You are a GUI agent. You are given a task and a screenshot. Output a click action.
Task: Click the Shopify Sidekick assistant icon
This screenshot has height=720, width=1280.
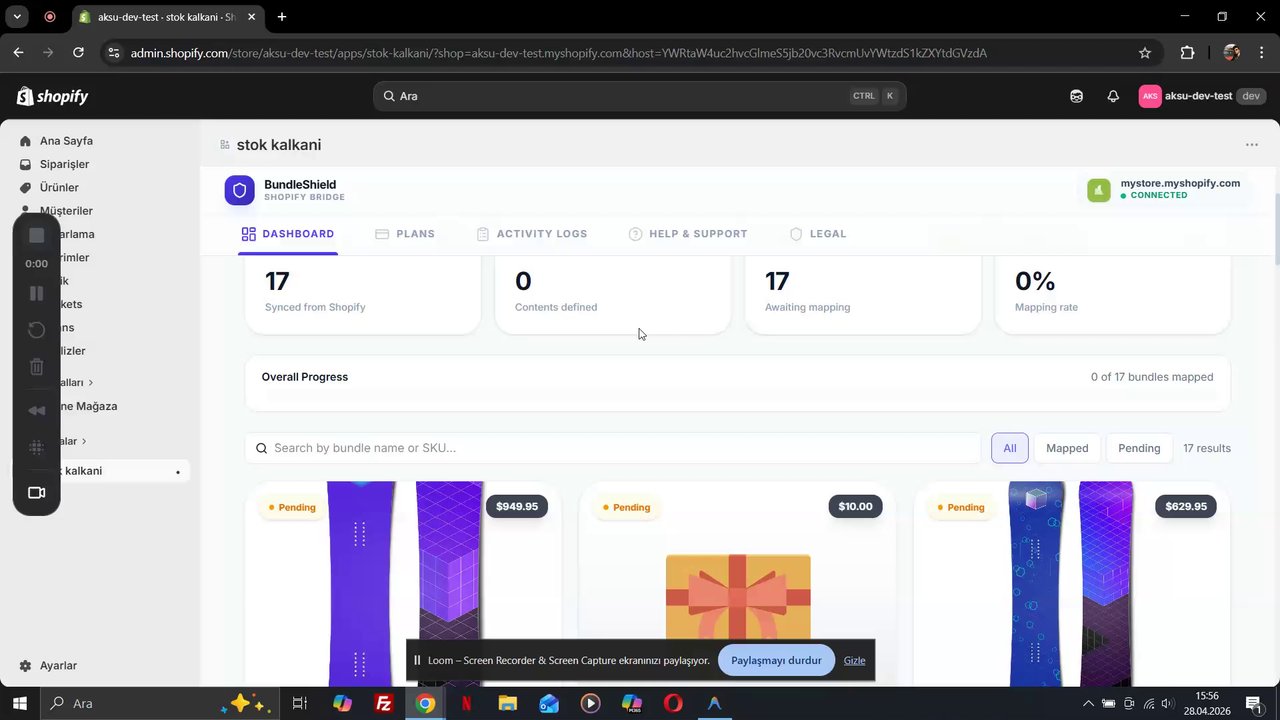pyautogui.click(x=1076, y=96)
